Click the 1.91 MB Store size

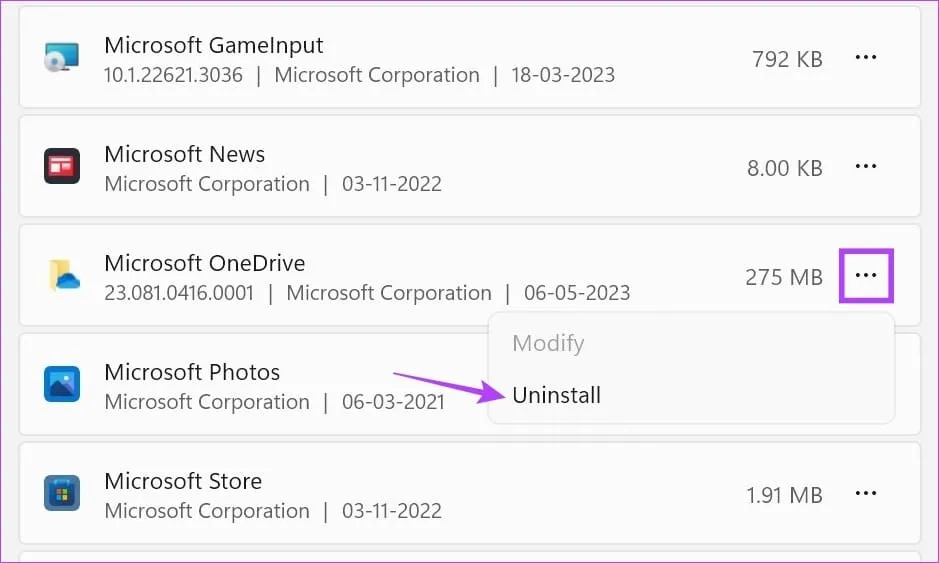[x=785, y=495]
